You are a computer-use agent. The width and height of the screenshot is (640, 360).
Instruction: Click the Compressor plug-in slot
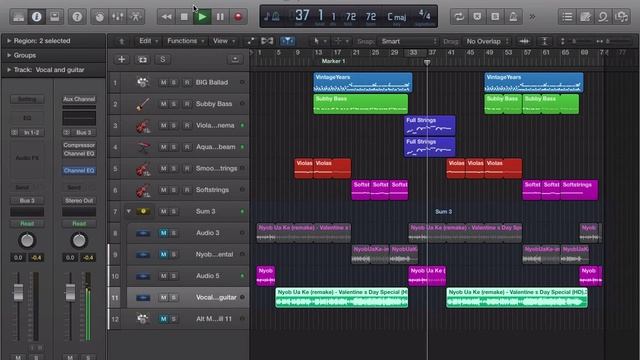[x=79, y=145]
